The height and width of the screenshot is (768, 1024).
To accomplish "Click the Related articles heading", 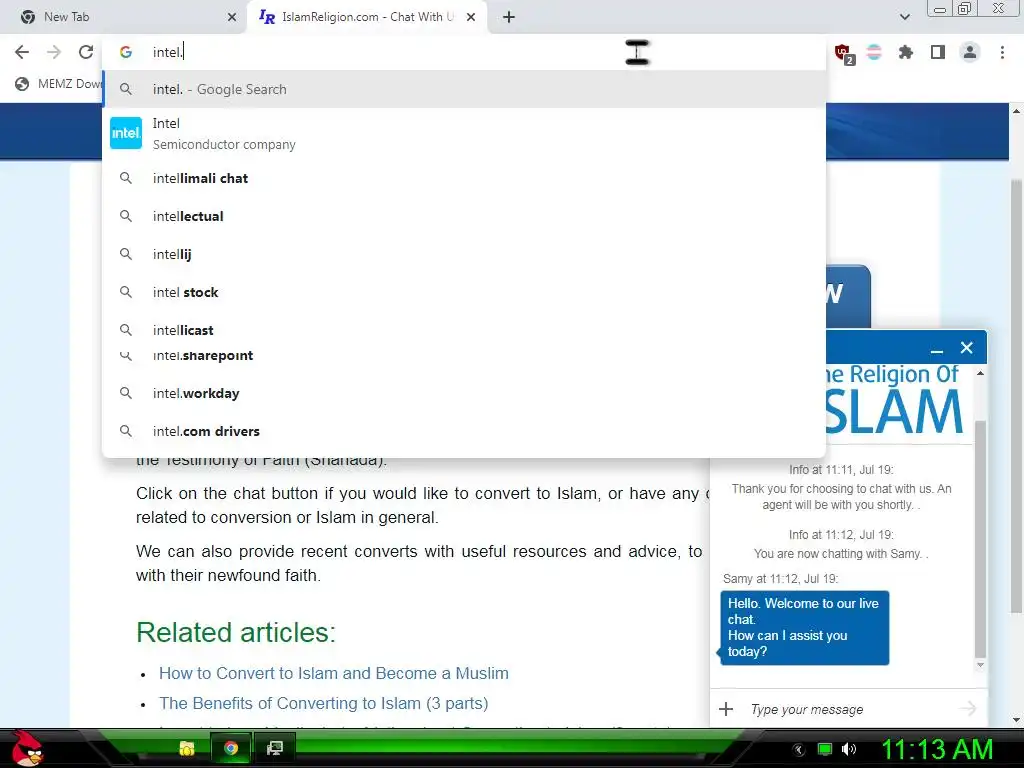I will click(236, 632).
